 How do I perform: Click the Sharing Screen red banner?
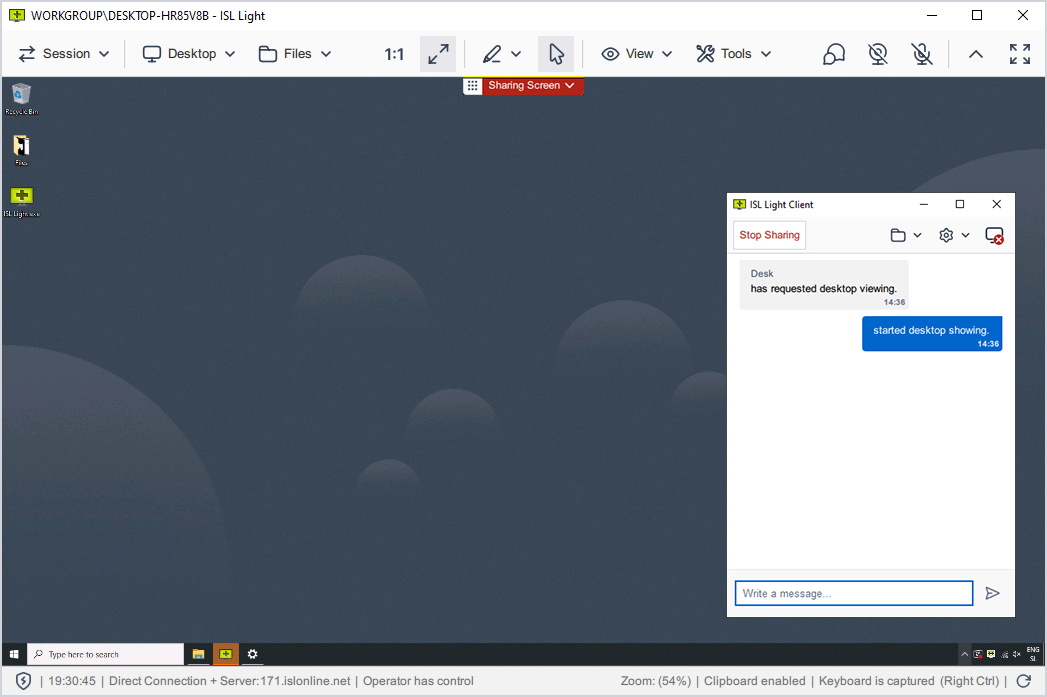(x=531, y=86)
